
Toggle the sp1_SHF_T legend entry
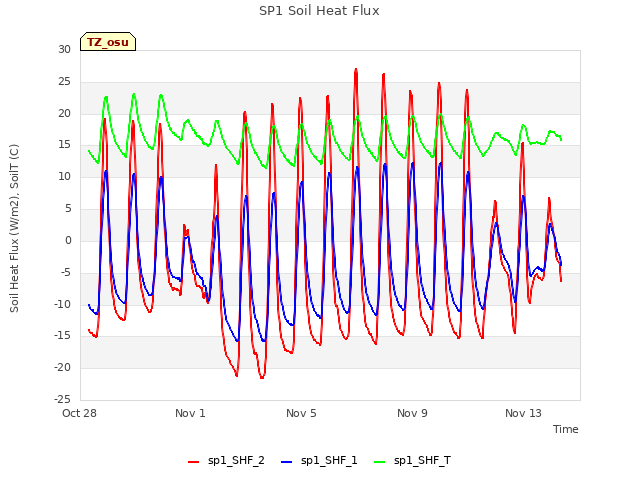pyautogui.click(x=412, y=461)
